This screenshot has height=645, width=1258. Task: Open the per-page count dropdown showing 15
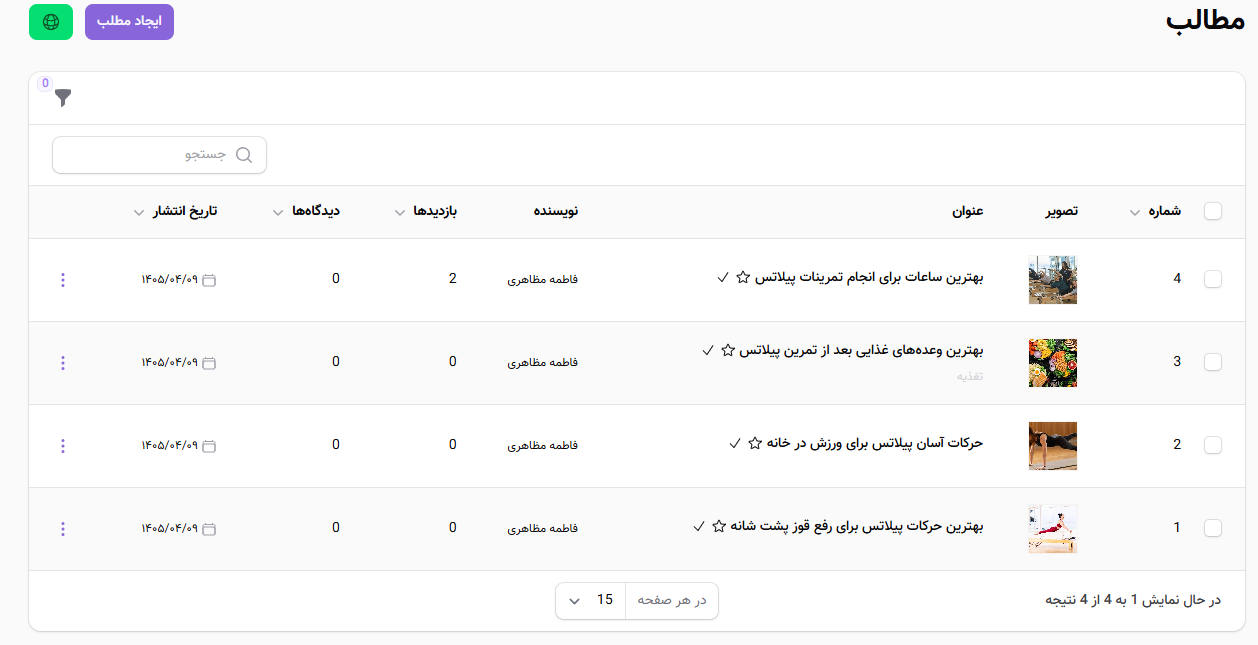(x=590, y=600)
